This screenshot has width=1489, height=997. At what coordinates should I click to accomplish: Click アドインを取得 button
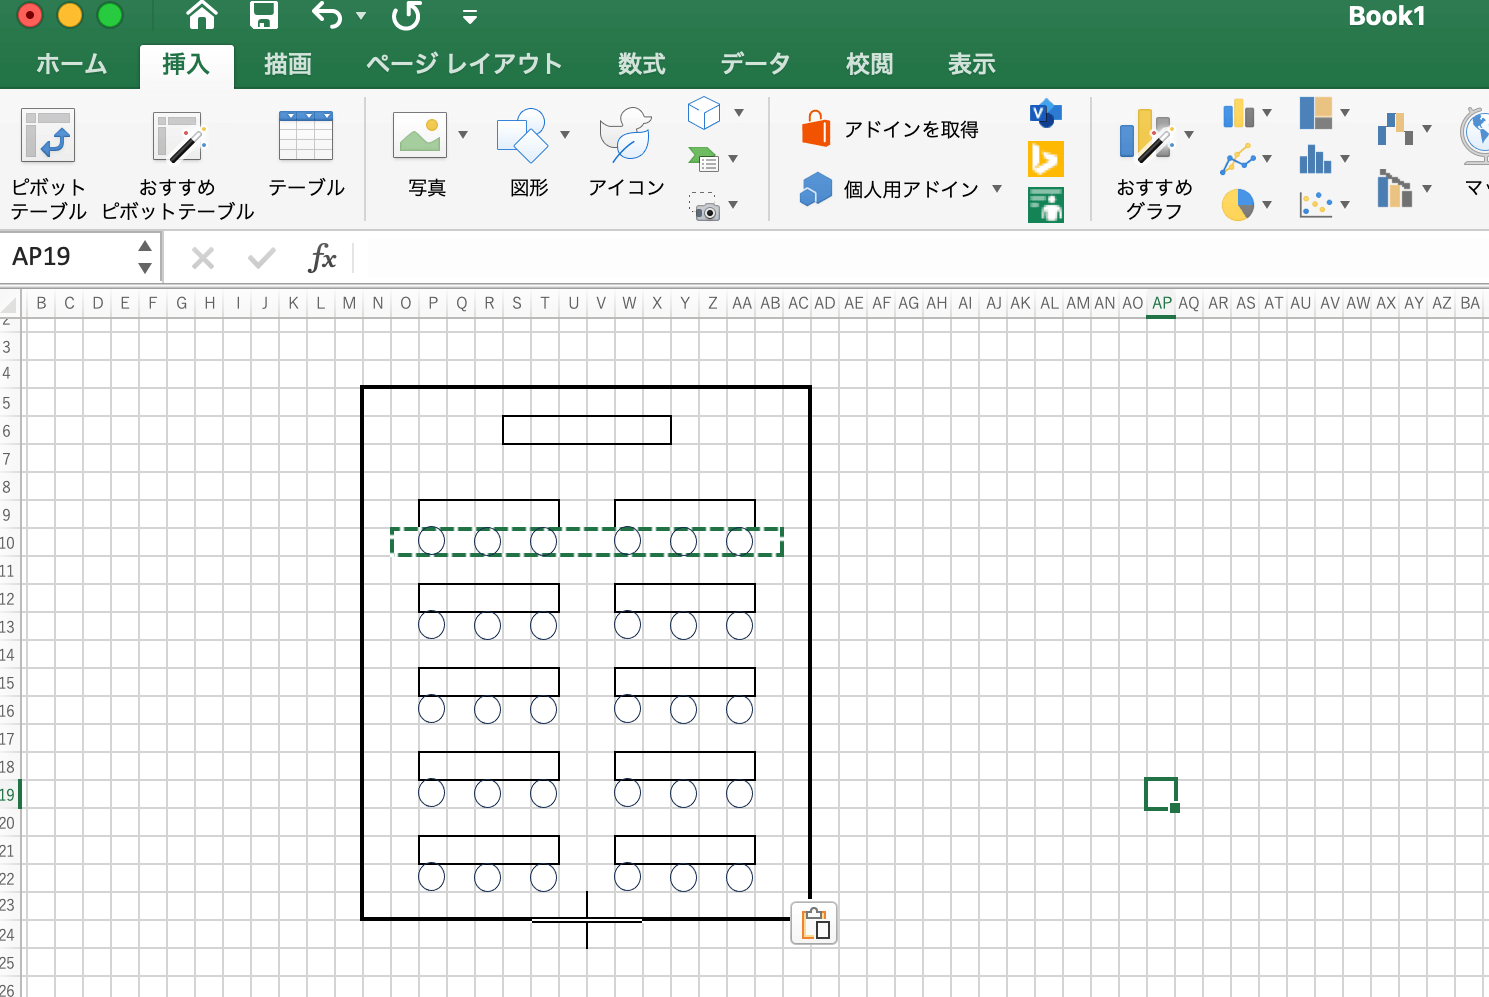(x=890, y=129)
